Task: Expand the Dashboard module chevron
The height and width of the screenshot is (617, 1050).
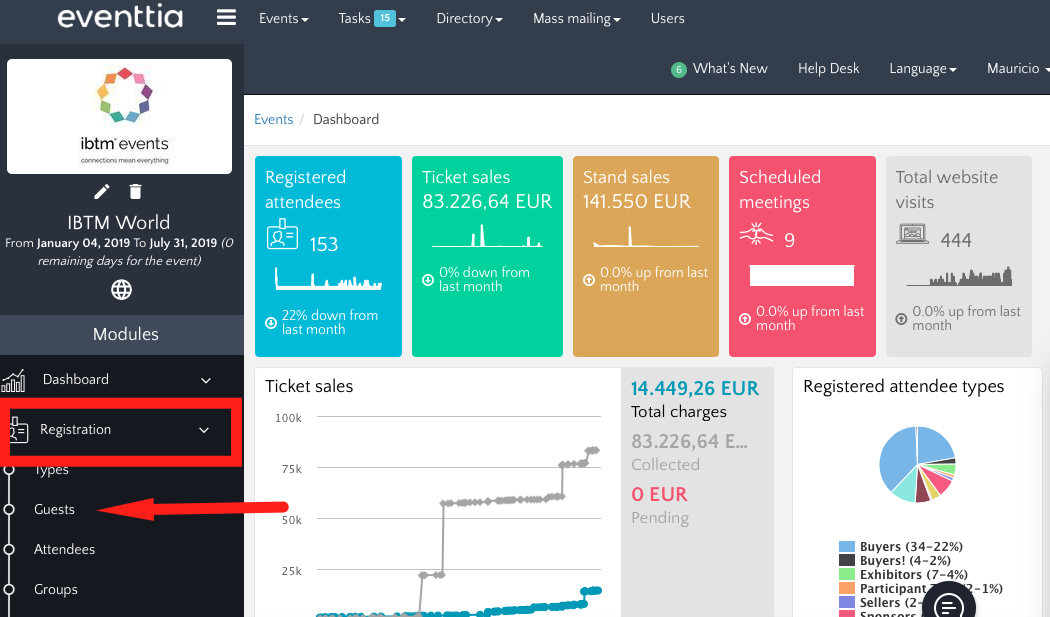Action: [x=206, y=380]
